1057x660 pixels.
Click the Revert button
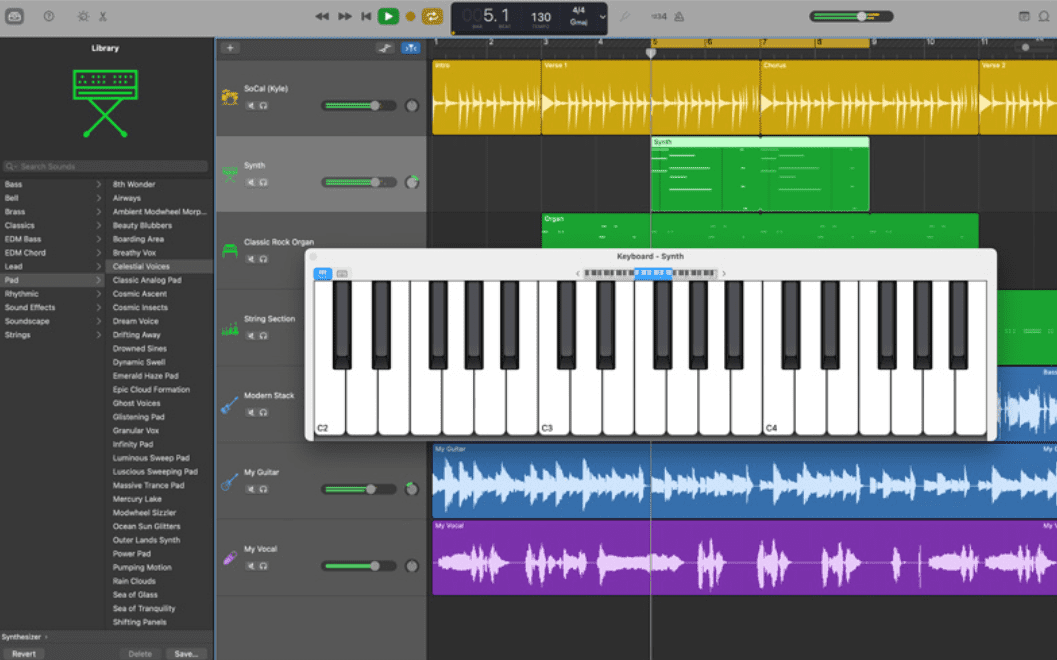(24, 653)
